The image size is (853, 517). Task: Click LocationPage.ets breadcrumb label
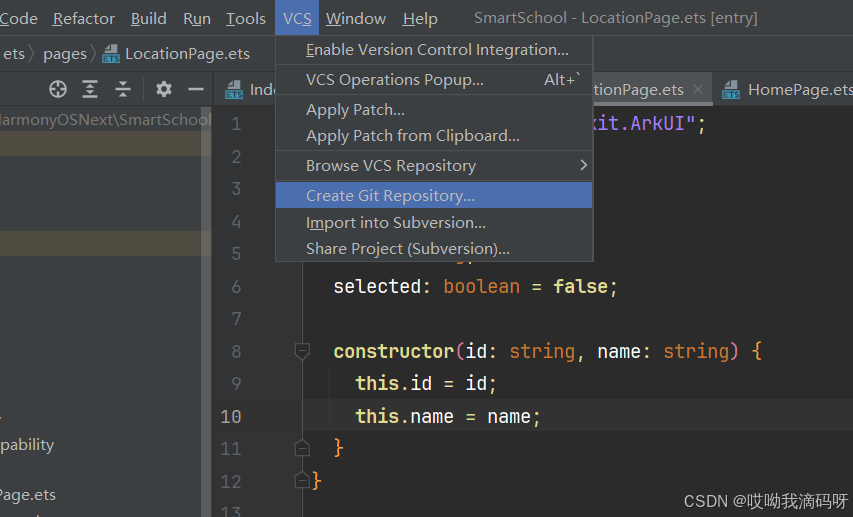(187, 54)
